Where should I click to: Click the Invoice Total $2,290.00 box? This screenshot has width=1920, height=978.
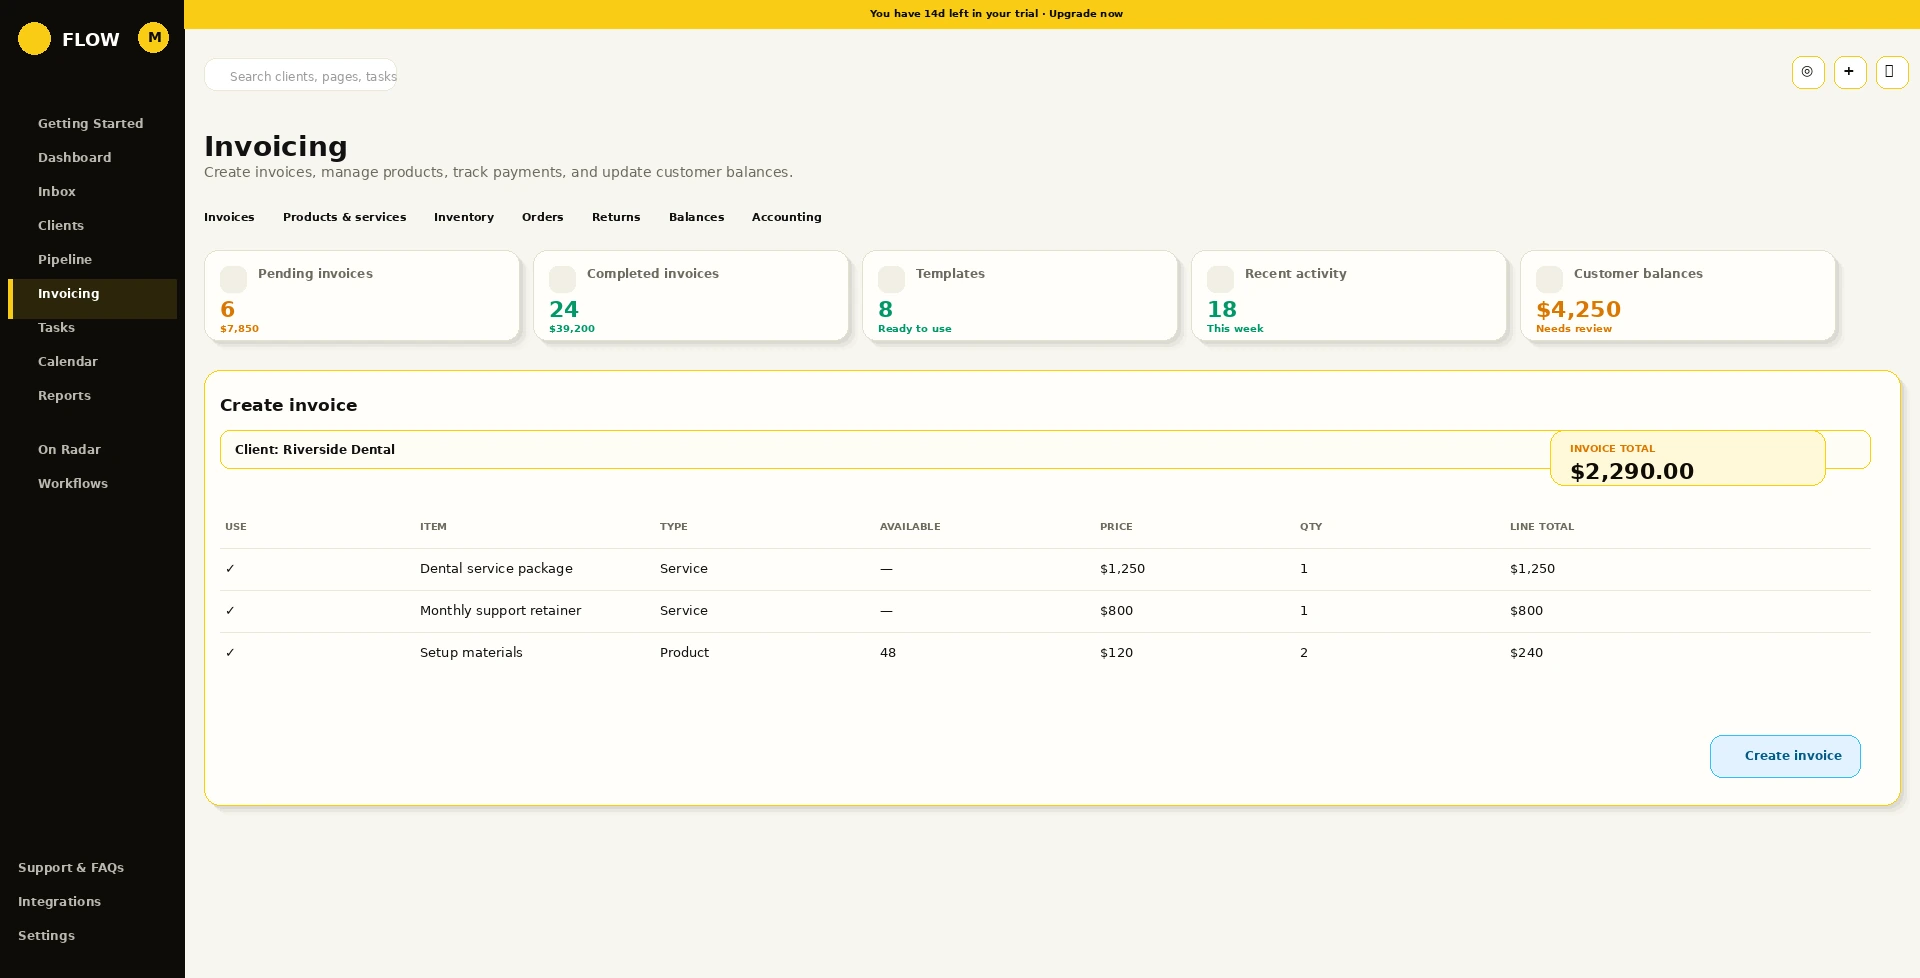pos(1688,459)
